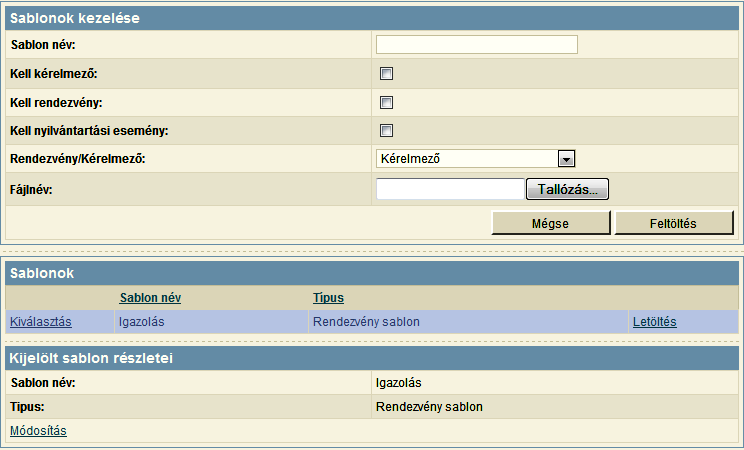
Task: Browse for a file with Tallózás
Action: pos(567,189)
